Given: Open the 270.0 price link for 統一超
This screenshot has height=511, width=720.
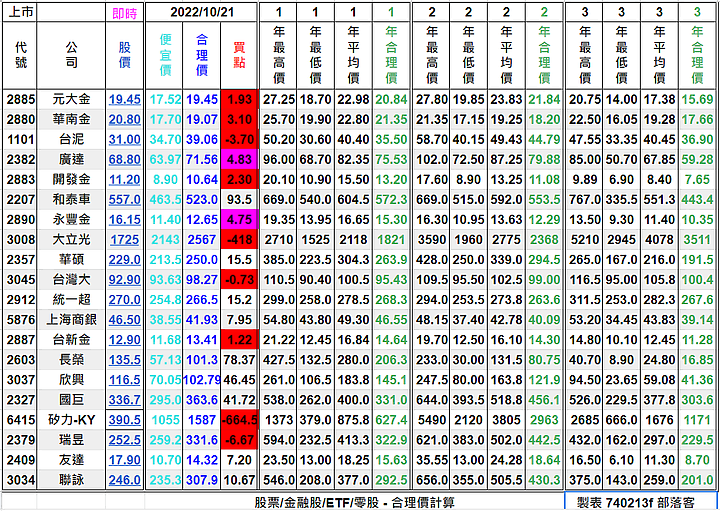Looking at the screenshot, I should point(124,300).
